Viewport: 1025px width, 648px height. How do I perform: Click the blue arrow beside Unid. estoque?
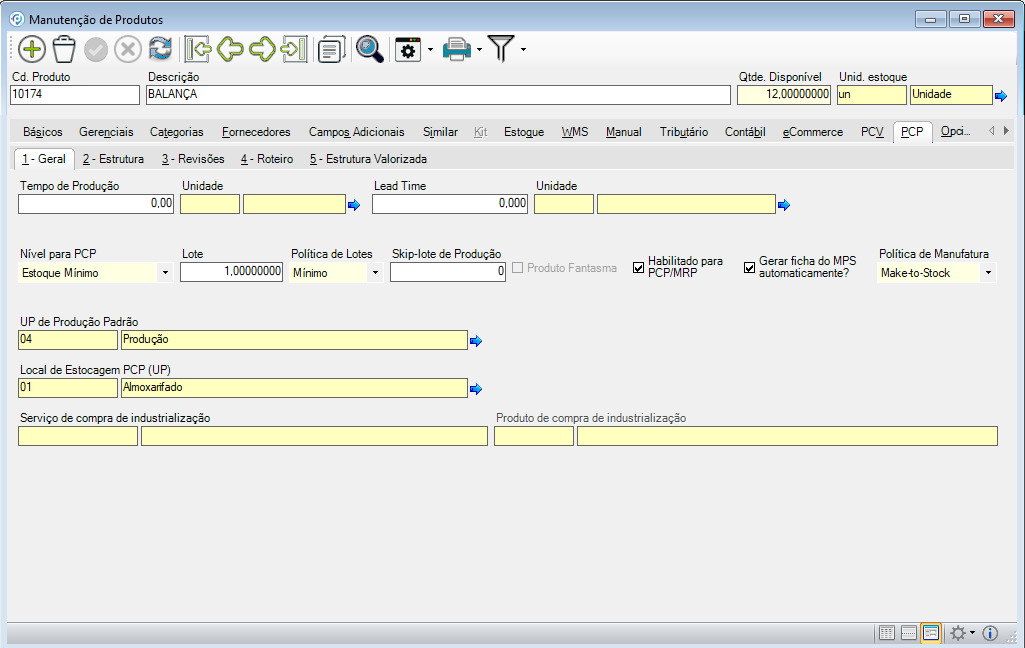pos(1001,96)
